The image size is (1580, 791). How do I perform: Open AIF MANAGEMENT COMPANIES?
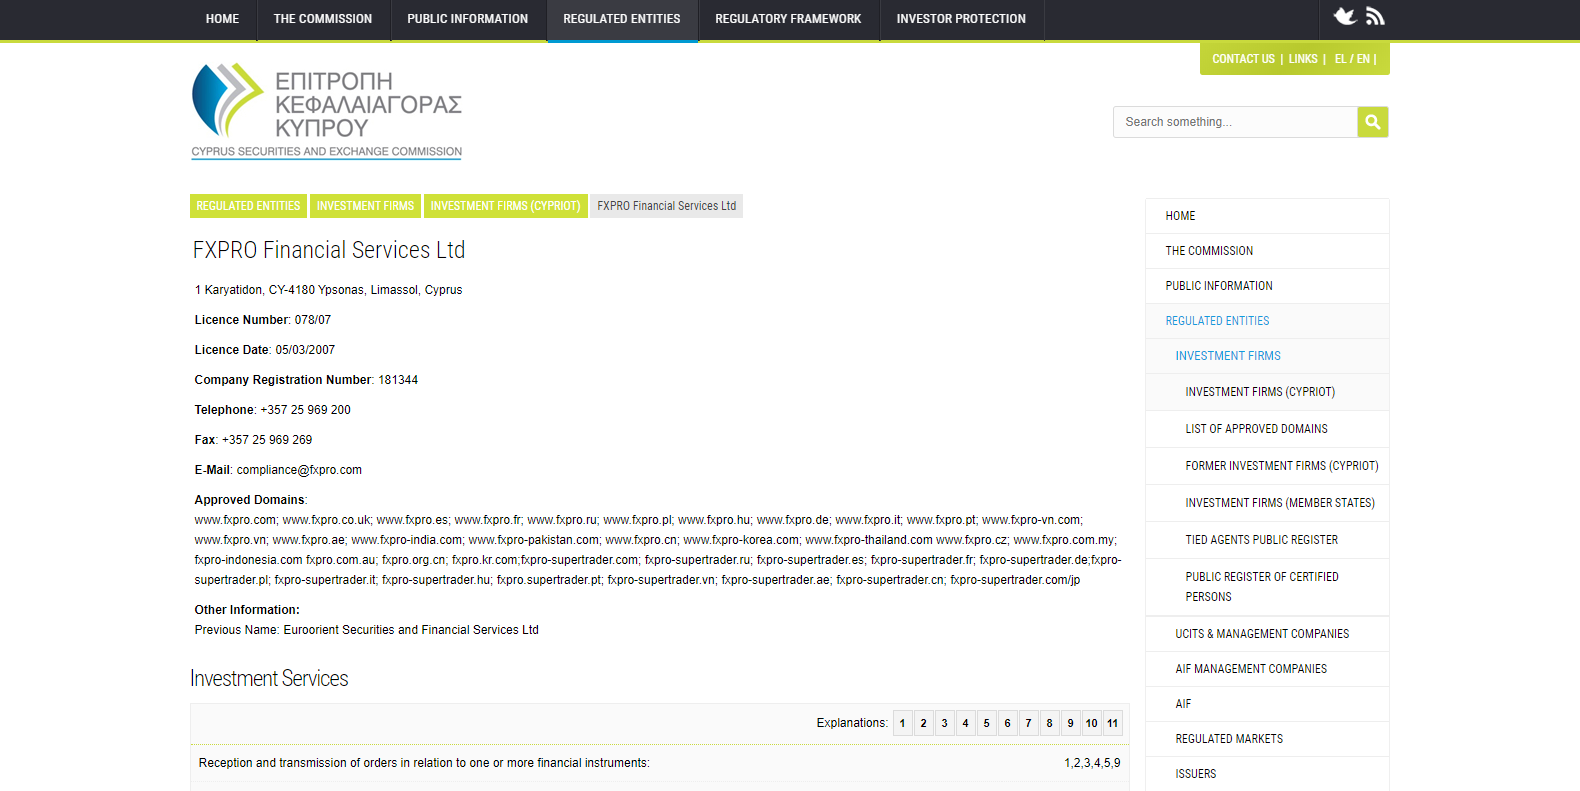click(x=1267, y=669)
